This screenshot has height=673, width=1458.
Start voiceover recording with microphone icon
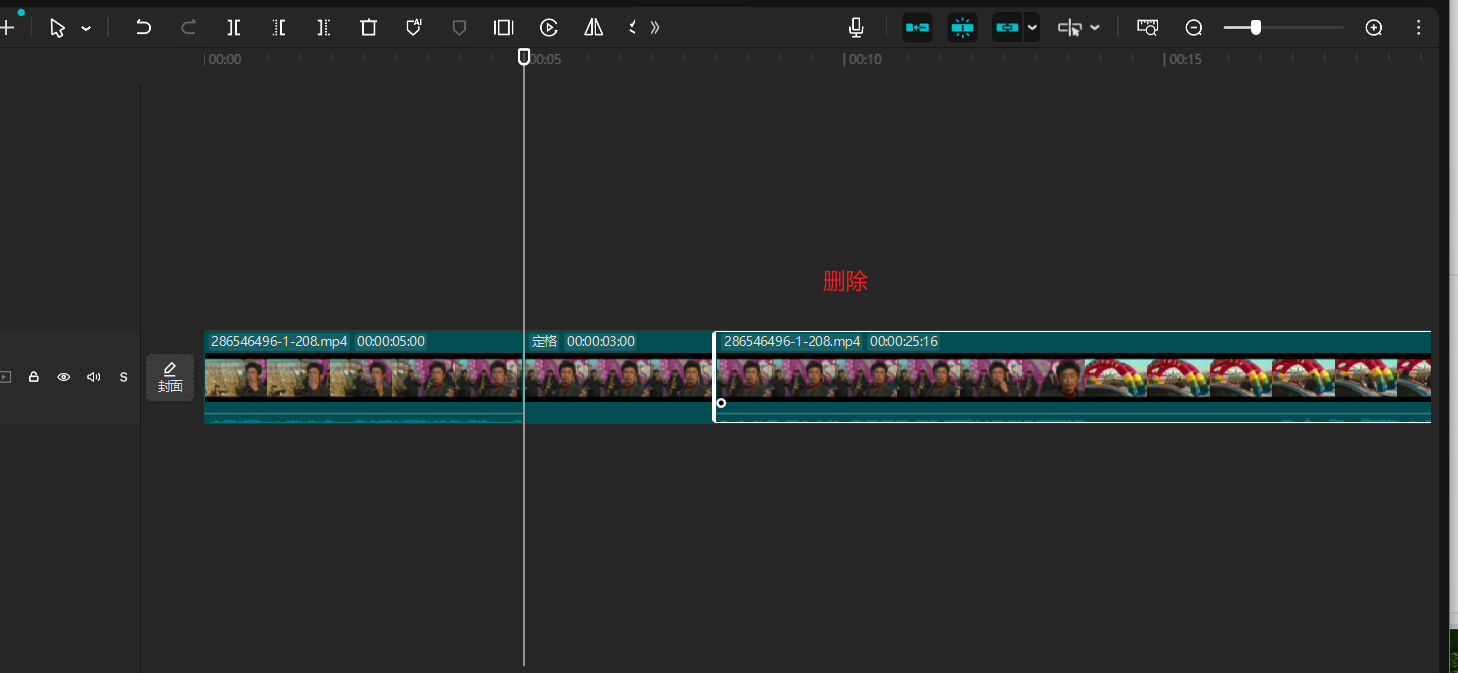(856, 28)
